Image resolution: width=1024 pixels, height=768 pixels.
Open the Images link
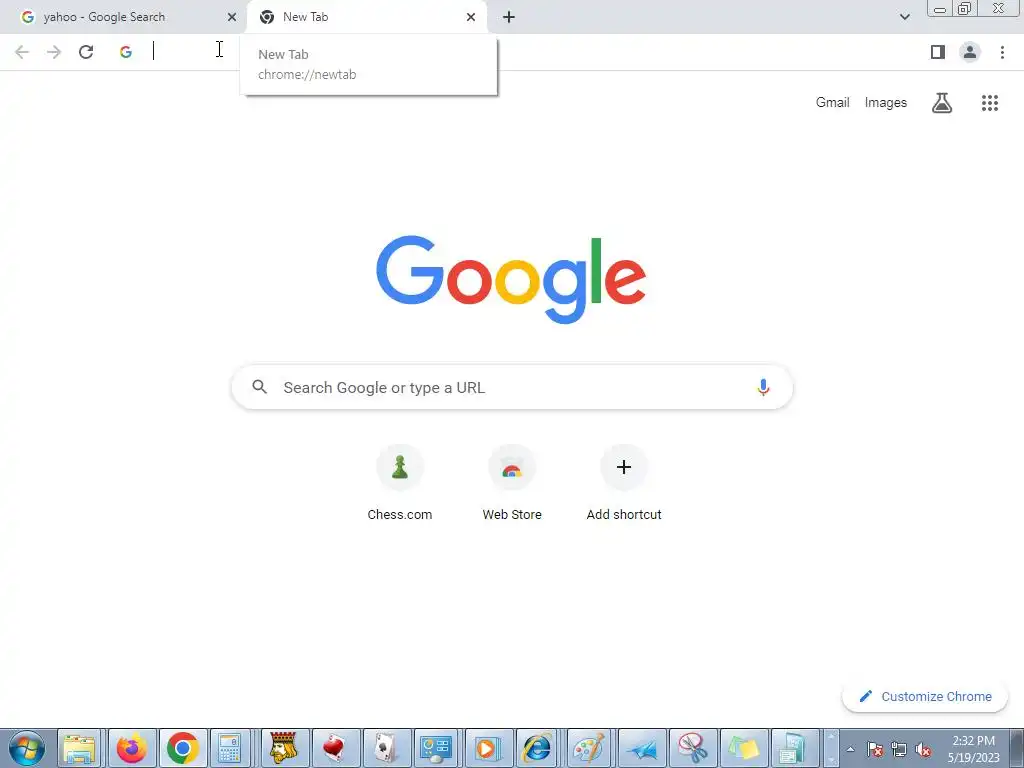[886, 103]
